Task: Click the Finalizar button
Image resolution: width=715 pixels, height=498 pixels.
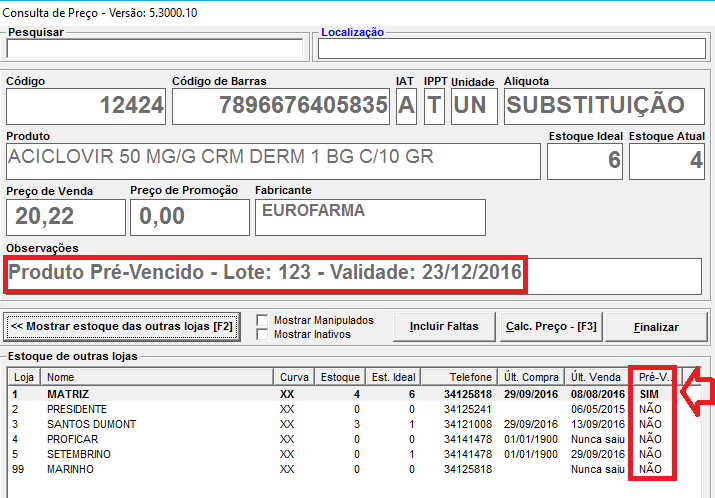Action: [x=656, y=326]
